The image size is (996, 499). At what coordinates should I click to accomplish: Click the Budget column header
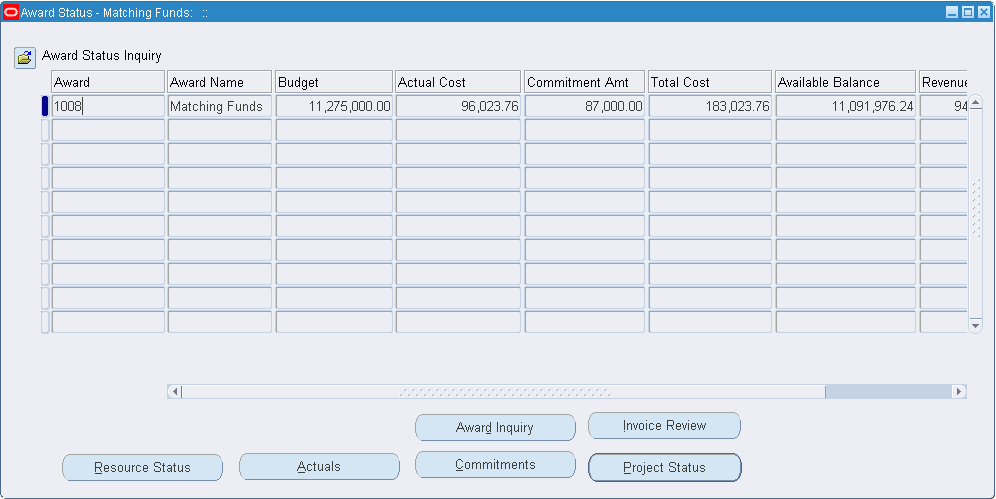334,82
